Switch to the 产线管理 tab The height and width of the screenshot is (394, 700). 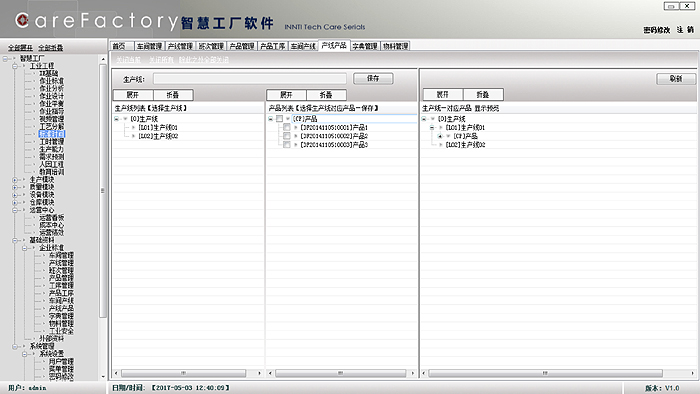coord(180,46)
